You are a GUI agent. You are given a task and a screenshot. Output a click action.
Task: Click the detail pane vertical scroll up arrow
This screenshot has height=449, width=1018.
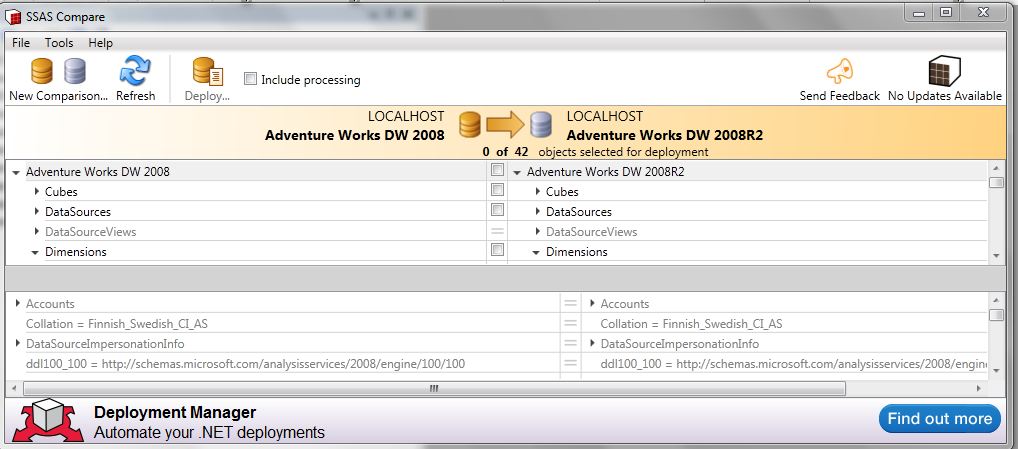(x=996, y=299)
